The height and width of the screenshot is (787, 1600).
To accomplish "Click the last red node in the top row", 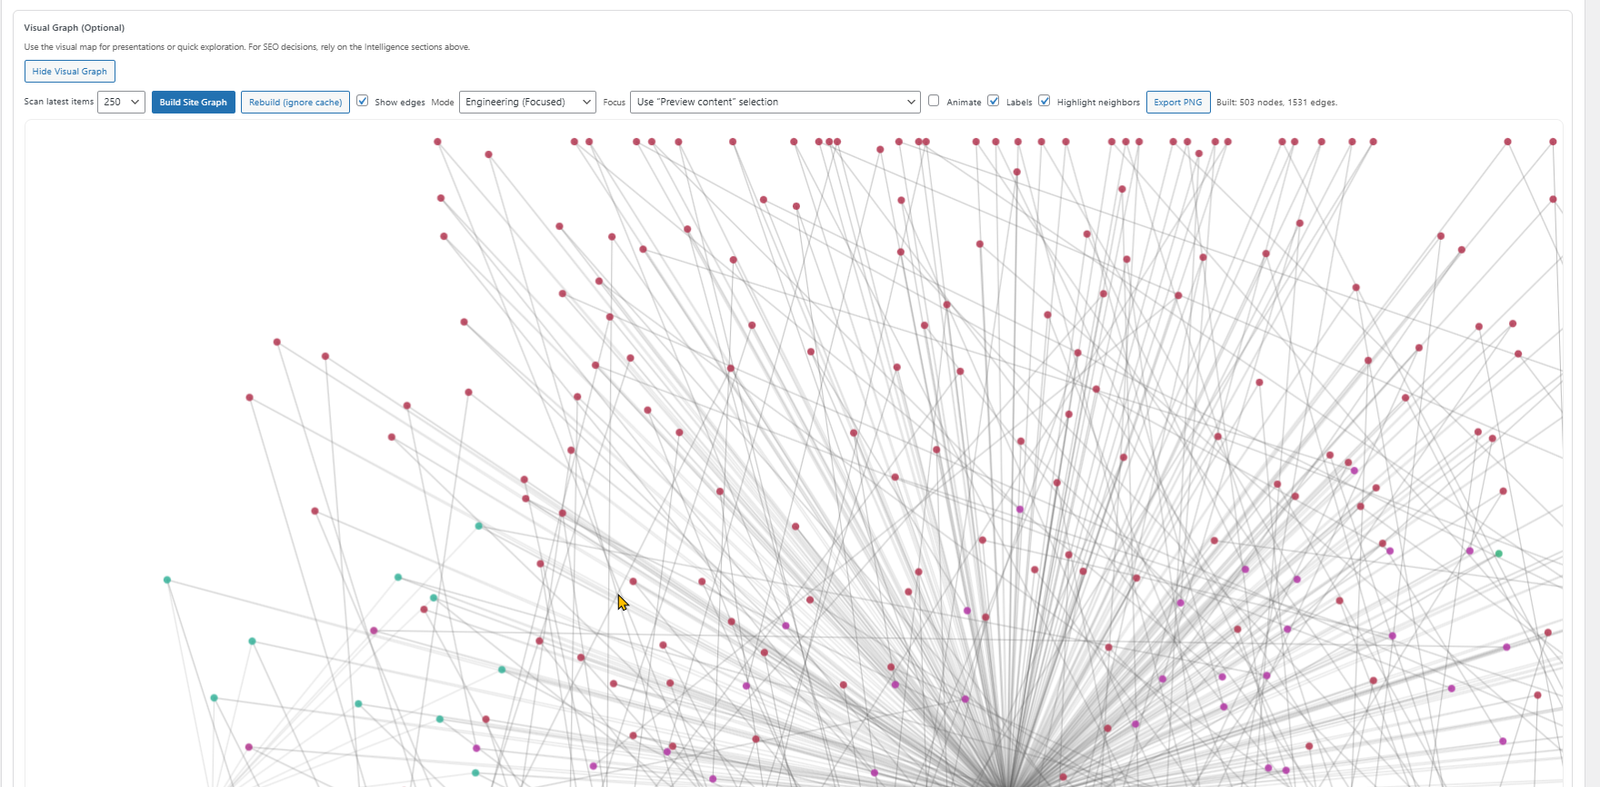I will (x=1553, y=142).
